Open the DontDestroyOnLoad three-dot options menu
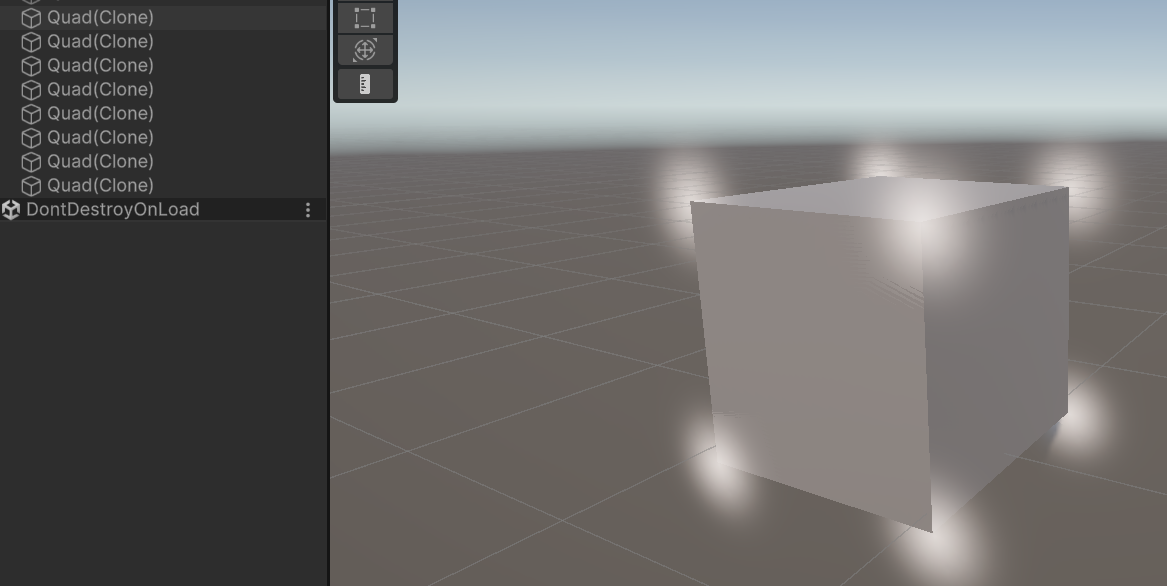 click(307, 209)
